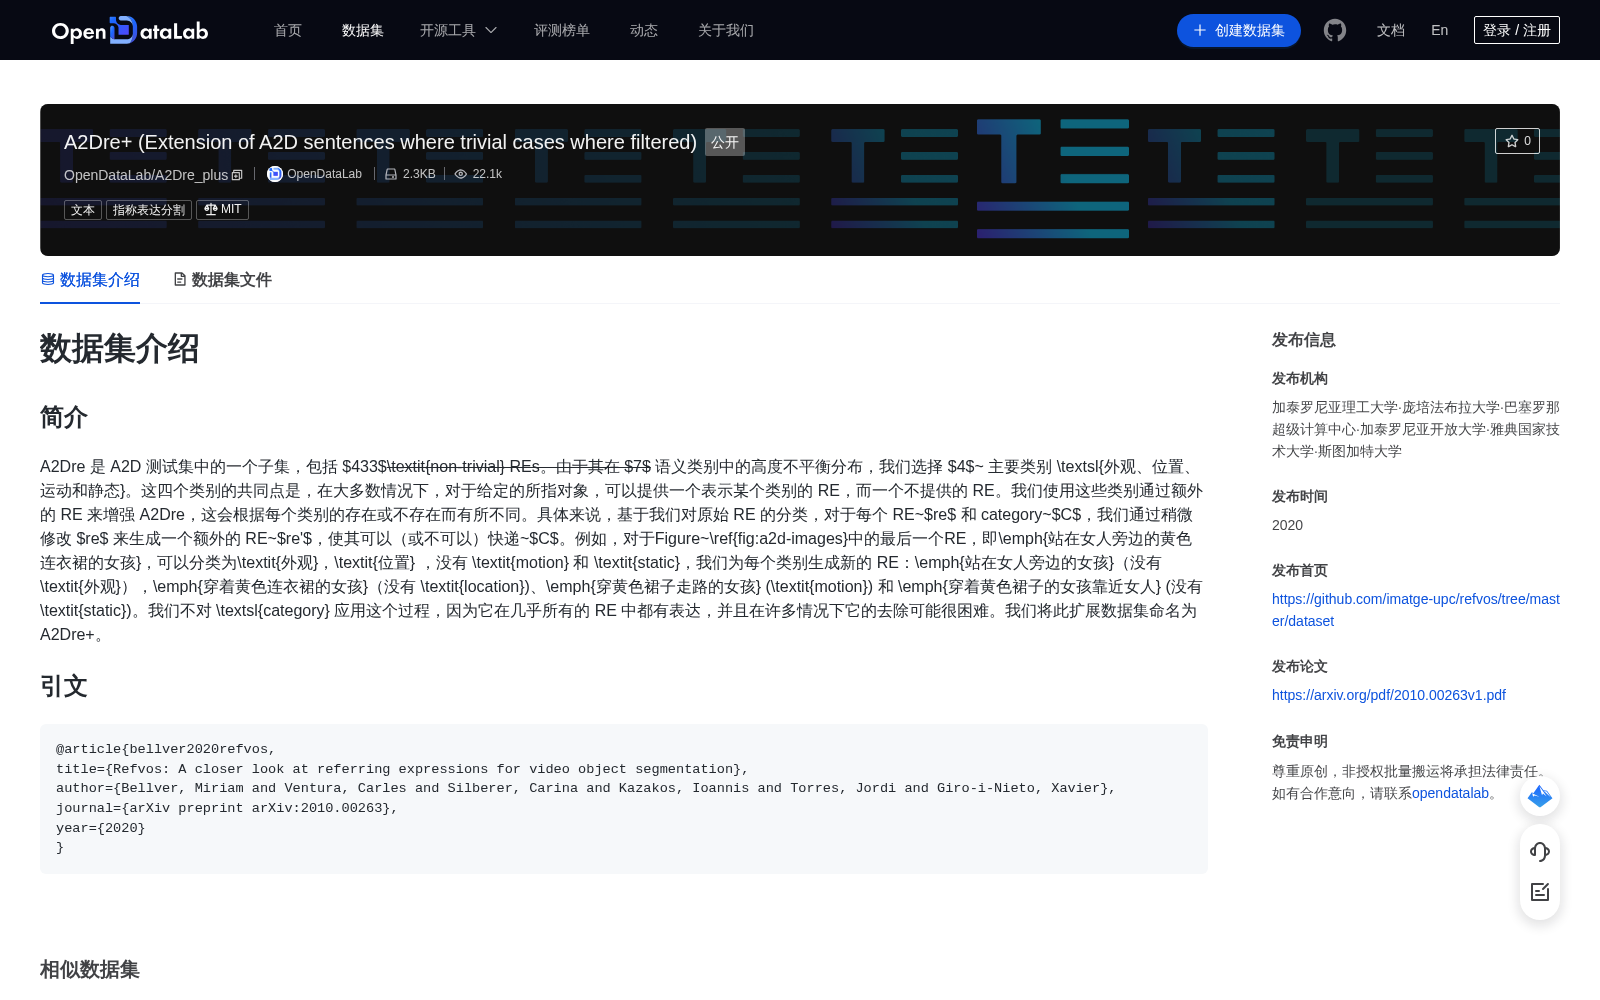
Task: Open the feedback edit note icon
Action: 1540,892
